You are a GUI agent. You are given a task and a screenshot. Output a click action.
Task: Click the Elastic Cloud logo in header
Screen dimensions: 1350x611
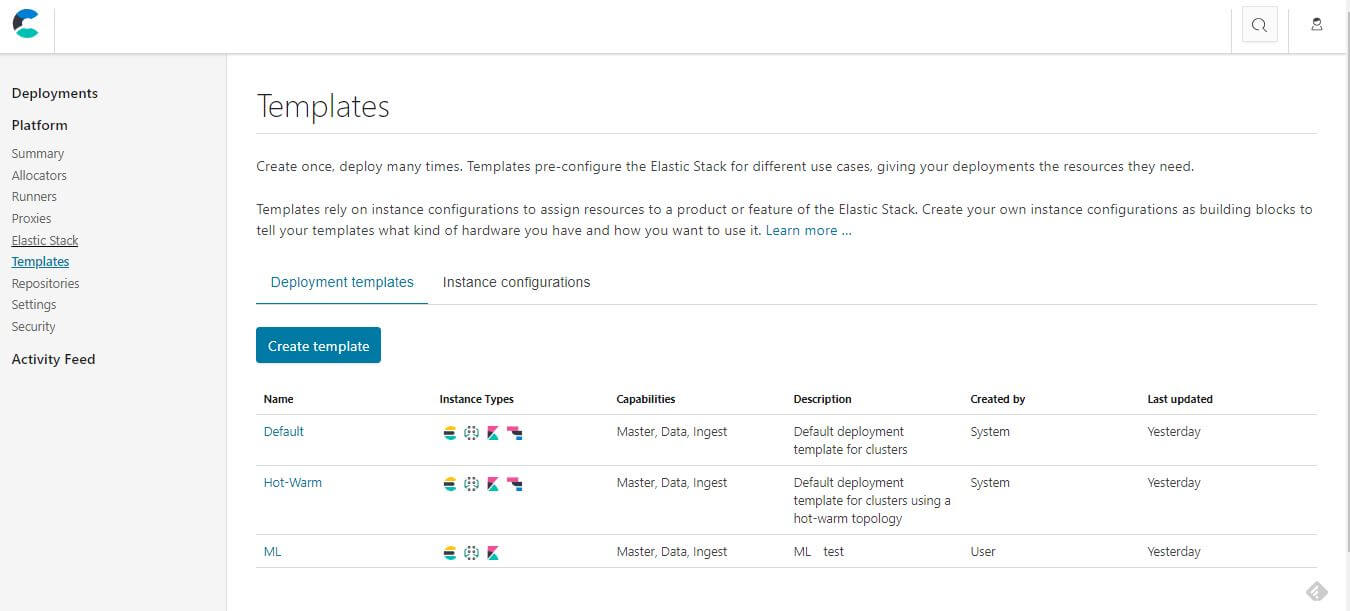27,24
